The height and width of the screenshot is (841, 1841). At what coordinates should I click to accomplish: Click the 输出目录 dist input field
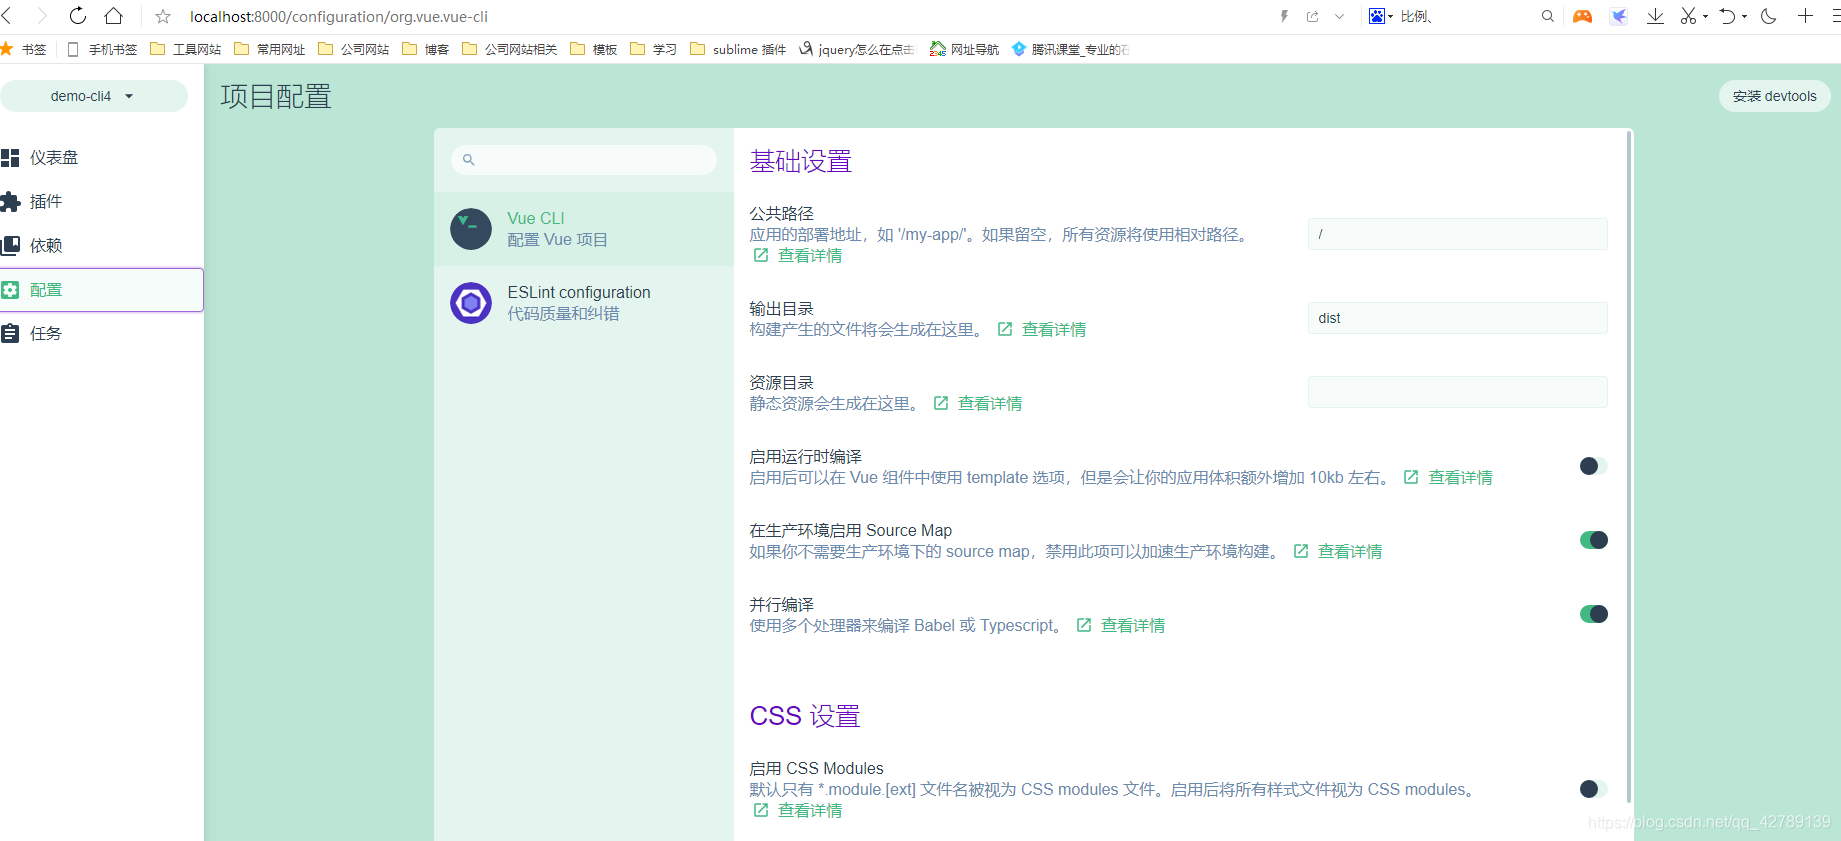point(1457,318)
